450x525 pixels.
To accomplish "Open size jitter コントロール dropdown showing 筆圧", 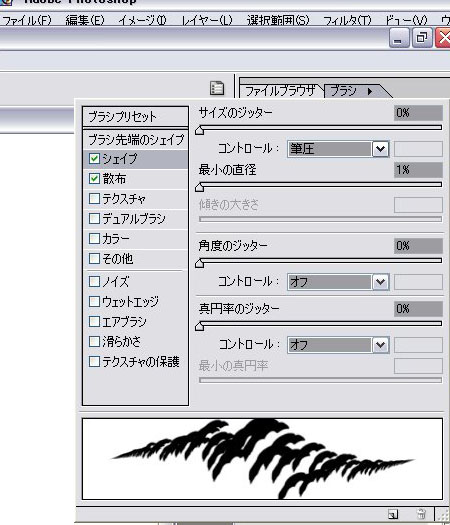I will pyautogui.click(x=338, y=149).
